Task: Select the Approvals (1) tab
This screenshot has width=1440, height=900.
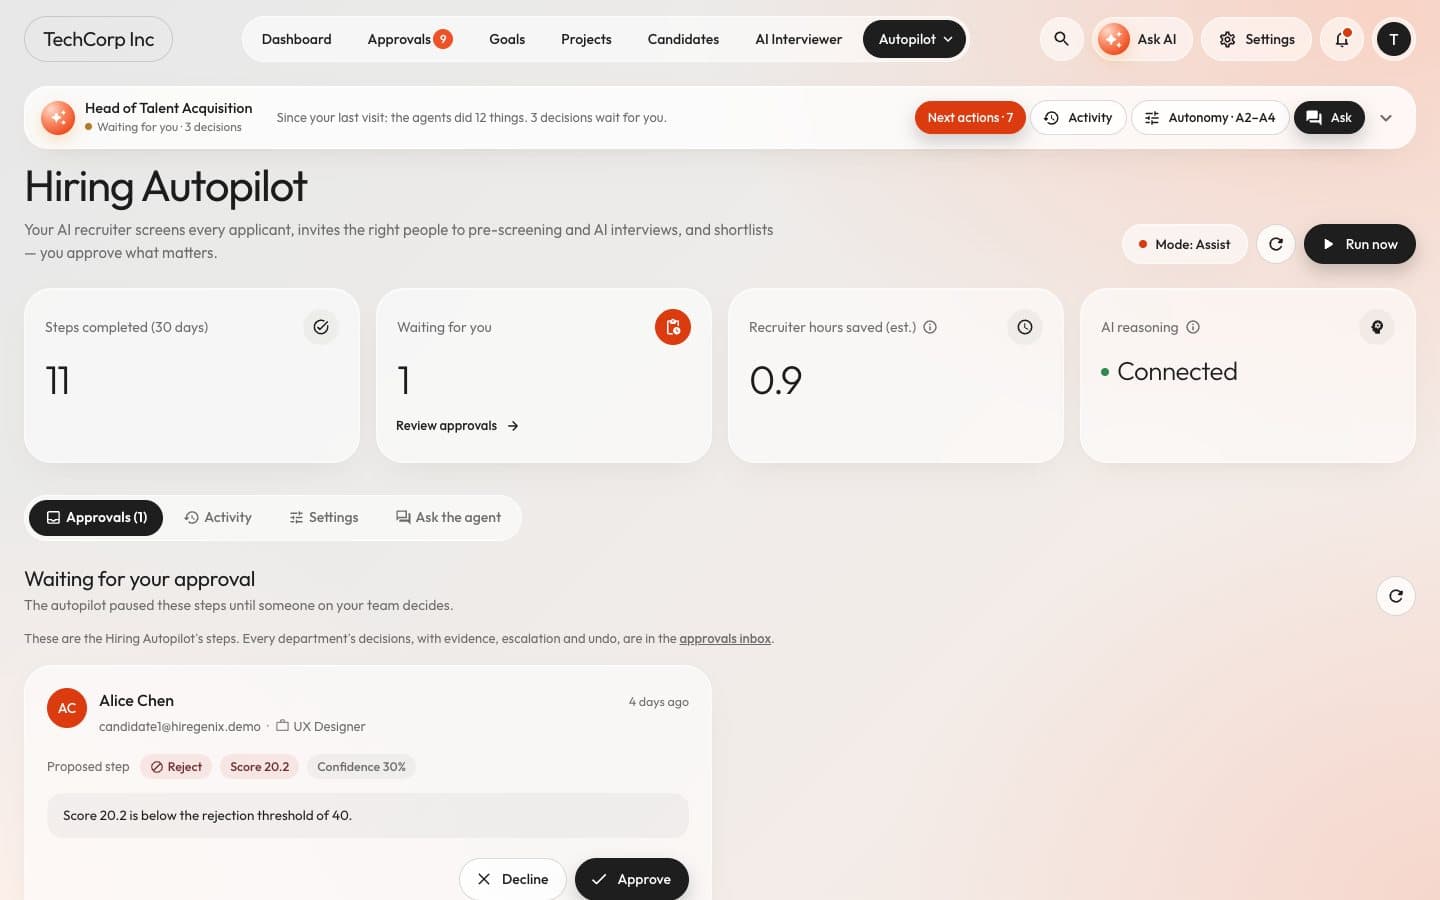Action: 96,518
